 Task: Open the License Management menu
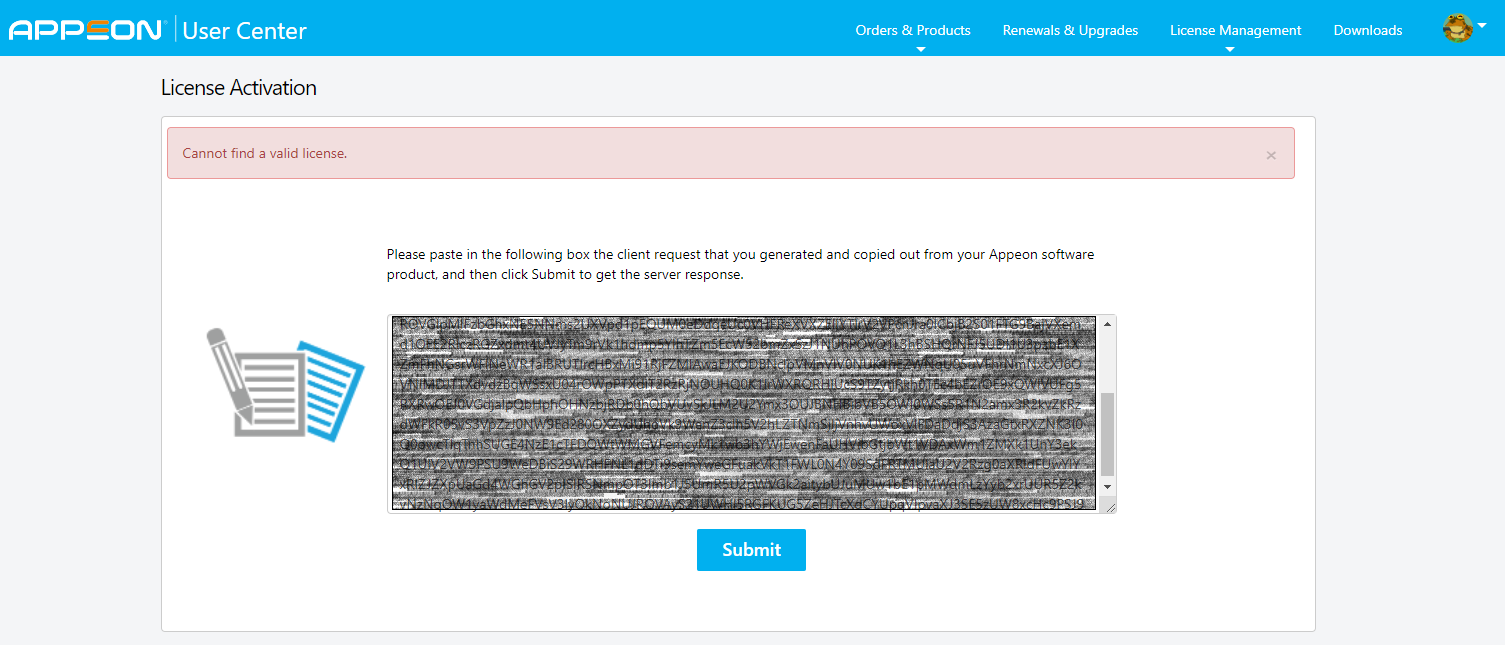point(1235,30)
